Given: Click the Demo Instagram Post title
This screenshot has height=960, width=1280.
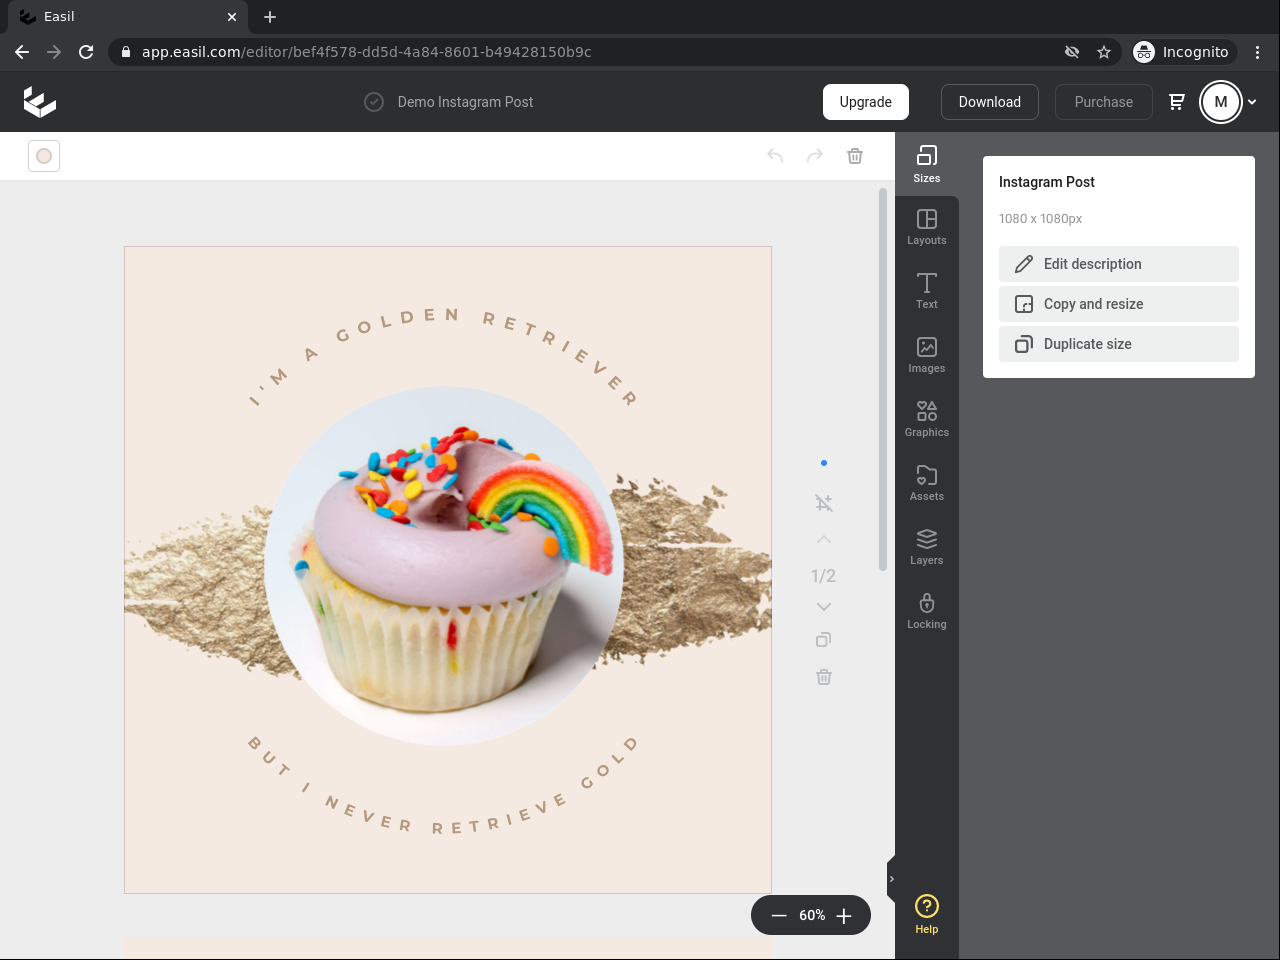Looking at the screenshot, I should tap(465, 102).
